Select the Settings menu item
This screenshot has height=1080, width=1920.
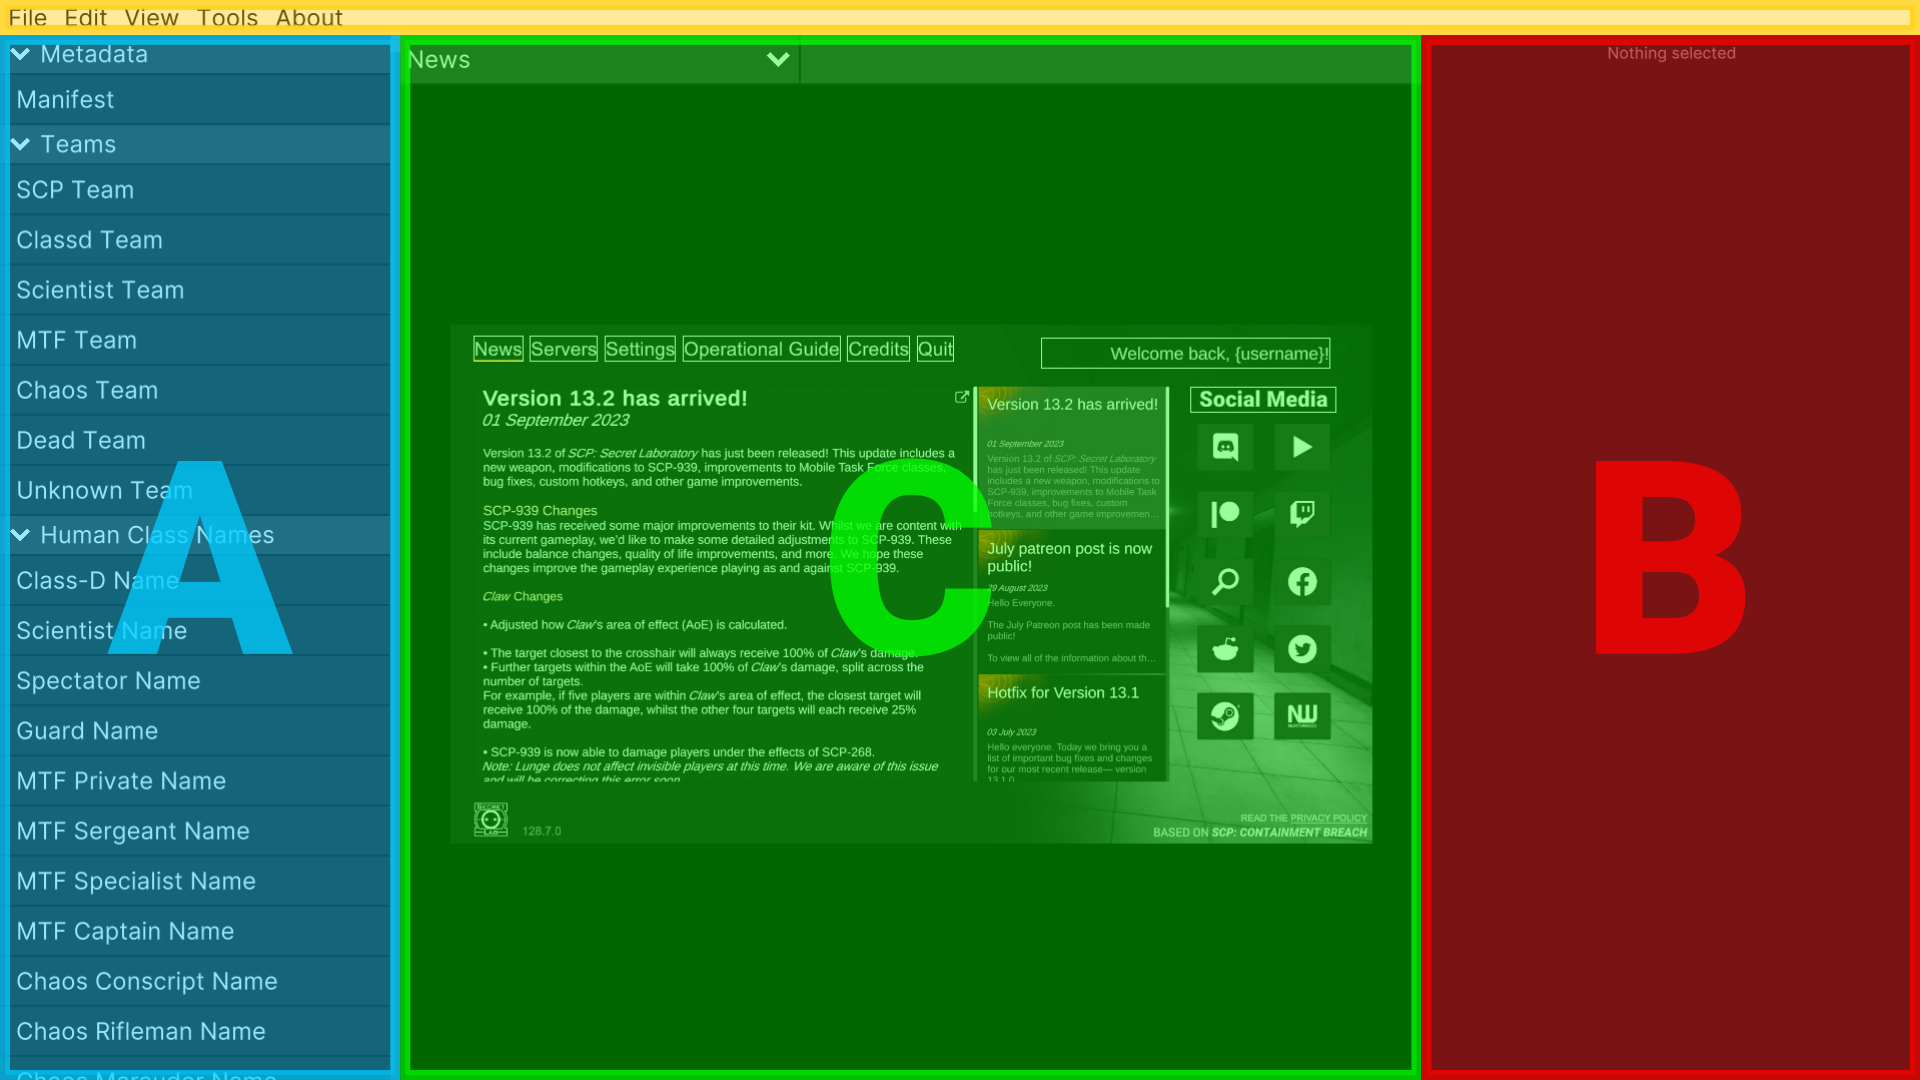640,348
